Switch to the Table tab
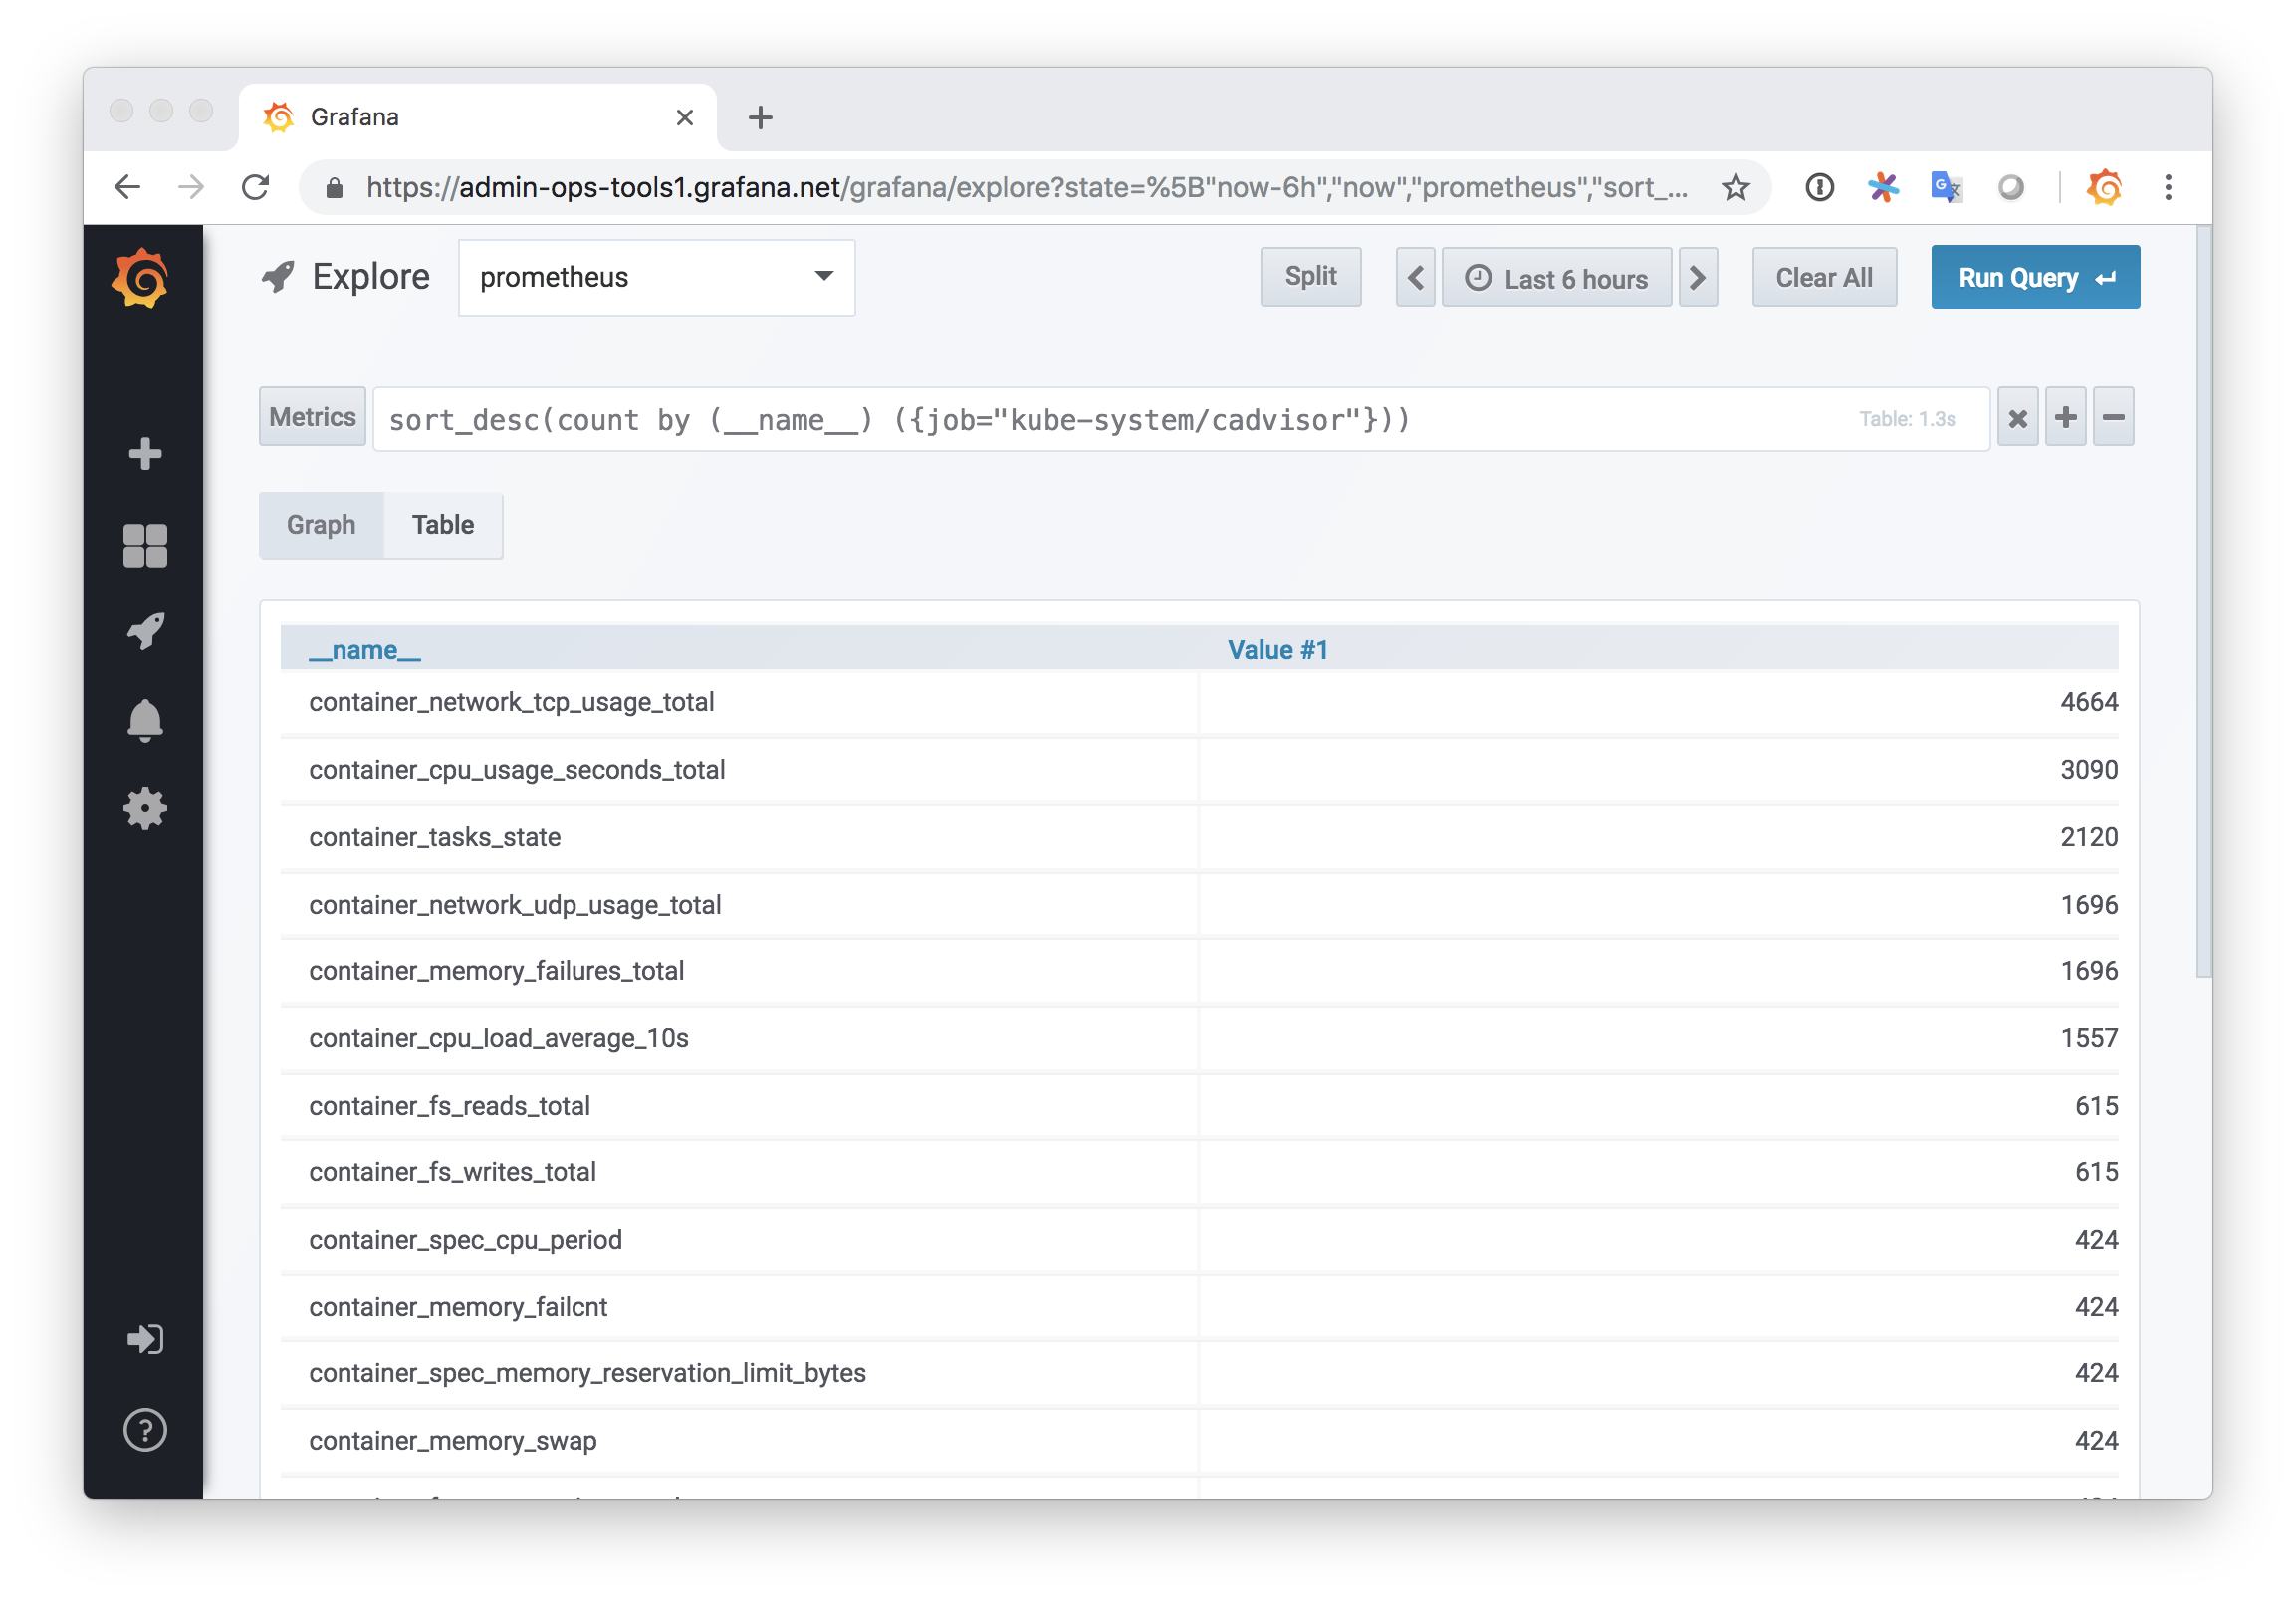This screenshot has width=2296, height=1599. pyautogui.click(x=443, y=524)
